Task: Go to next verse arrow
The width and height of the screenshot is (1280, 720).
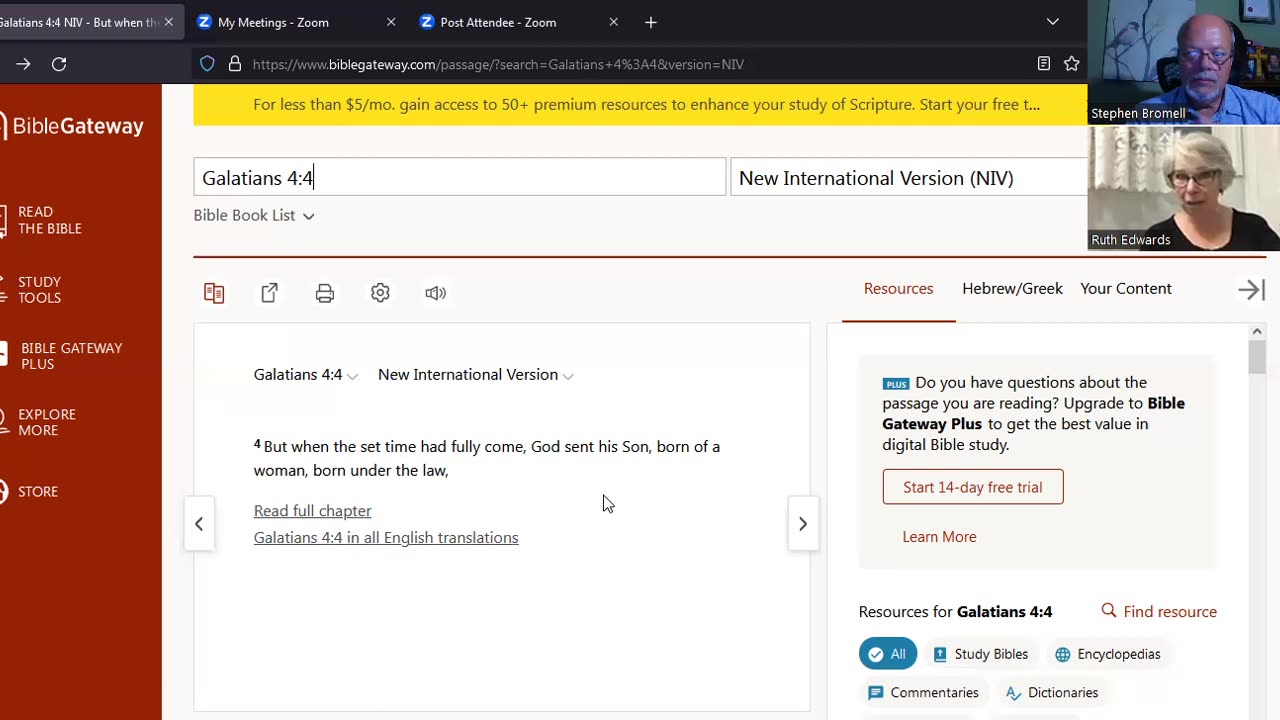Action: [x=803, y=524]
